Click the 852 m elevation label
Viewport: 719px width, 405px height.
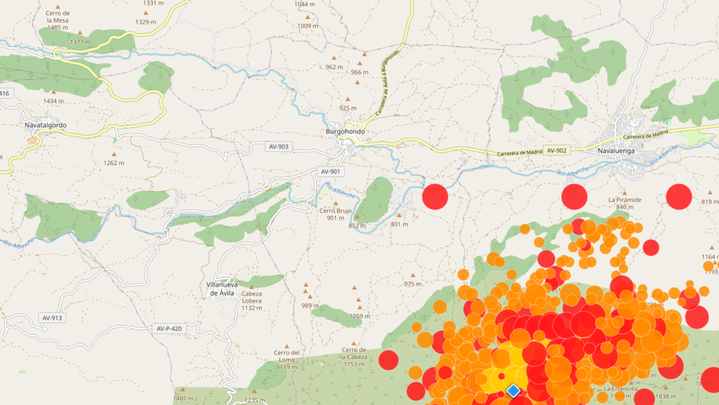coord(357,225)
